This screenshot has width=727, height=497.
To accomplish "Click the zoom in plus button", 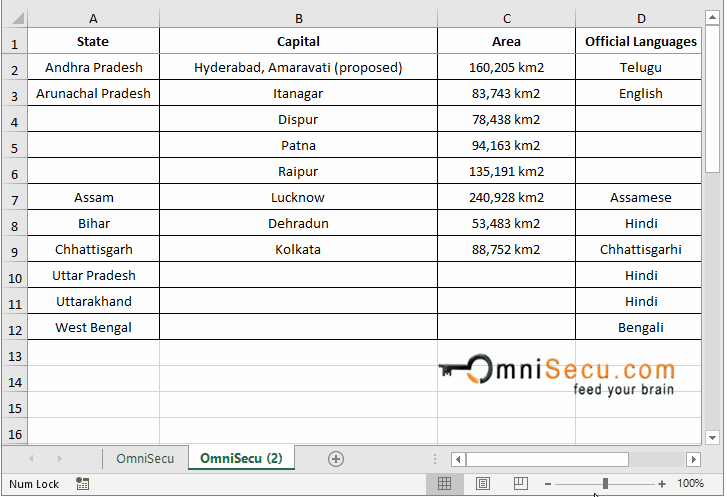I will click(x=662, y=484).
